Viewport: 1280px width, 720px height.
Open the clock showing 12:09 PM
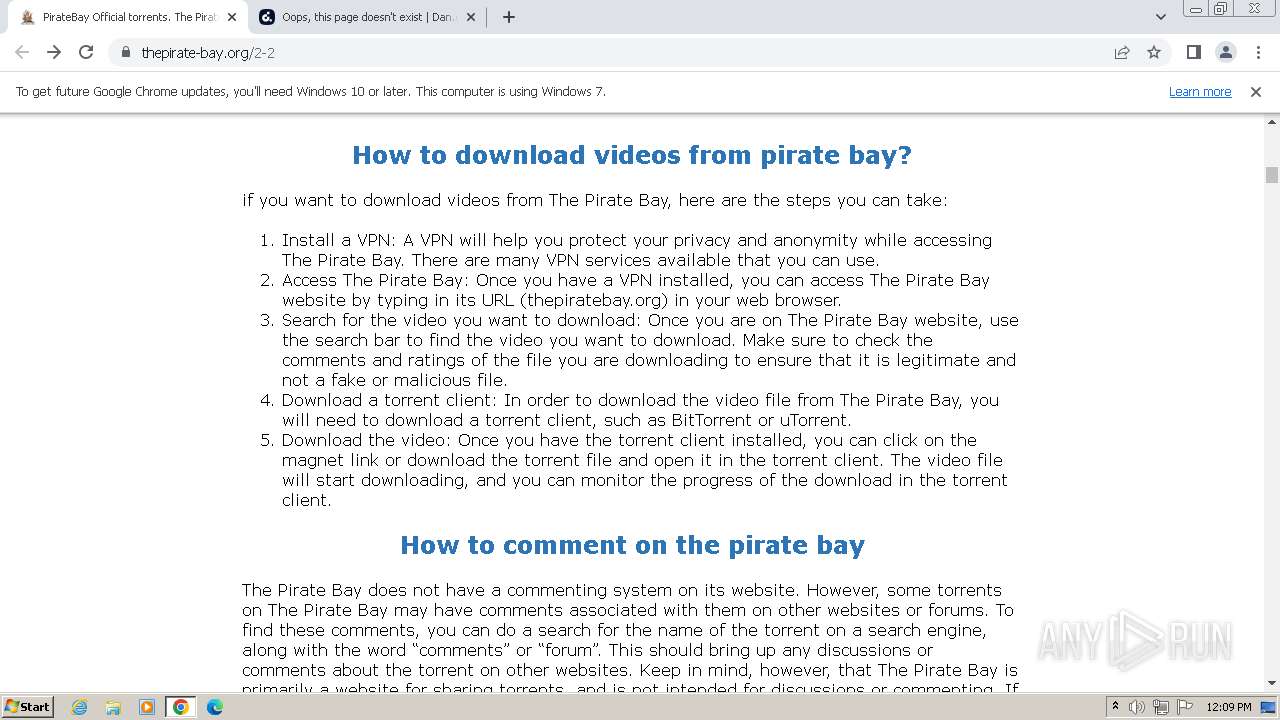tap(1229, 707)
